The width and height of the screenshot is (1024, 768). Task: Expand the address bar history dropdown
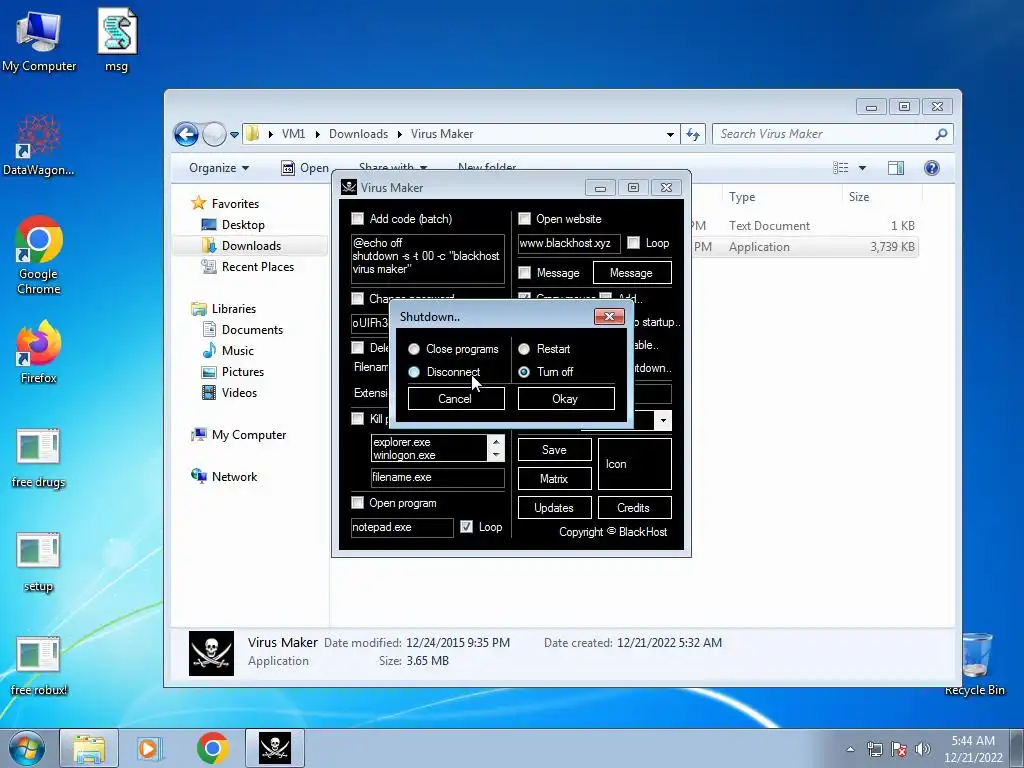(x=670, y=135)
